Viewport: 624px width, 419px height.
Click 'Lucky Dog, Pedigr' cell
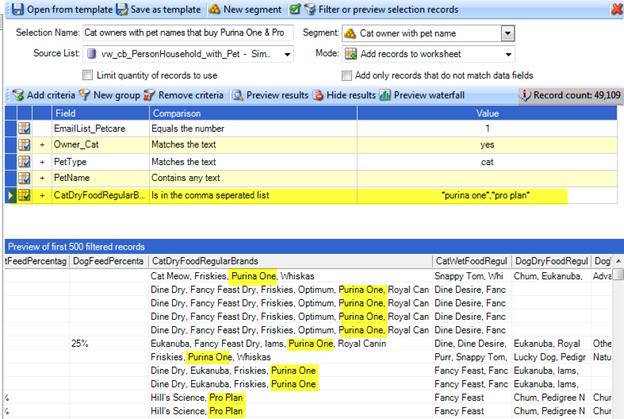point(552,357)
